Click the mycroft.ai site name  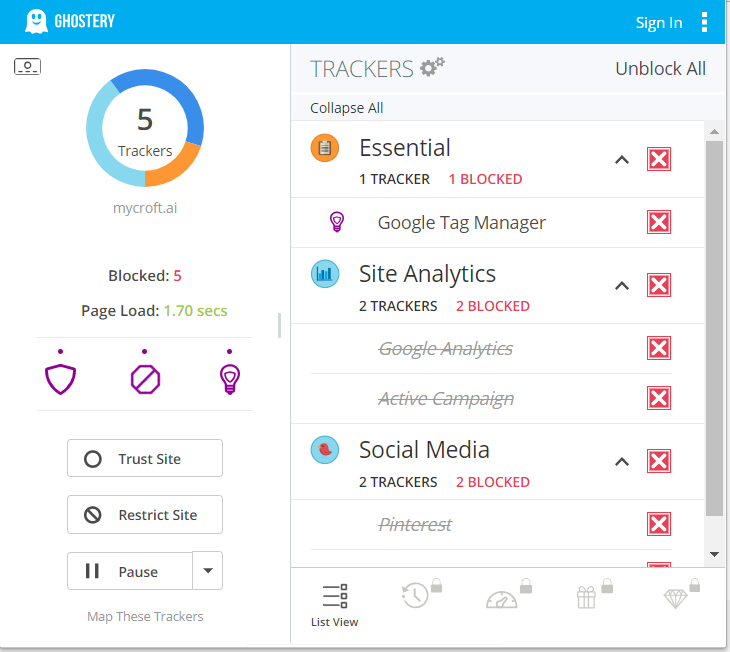click(145, 208)
